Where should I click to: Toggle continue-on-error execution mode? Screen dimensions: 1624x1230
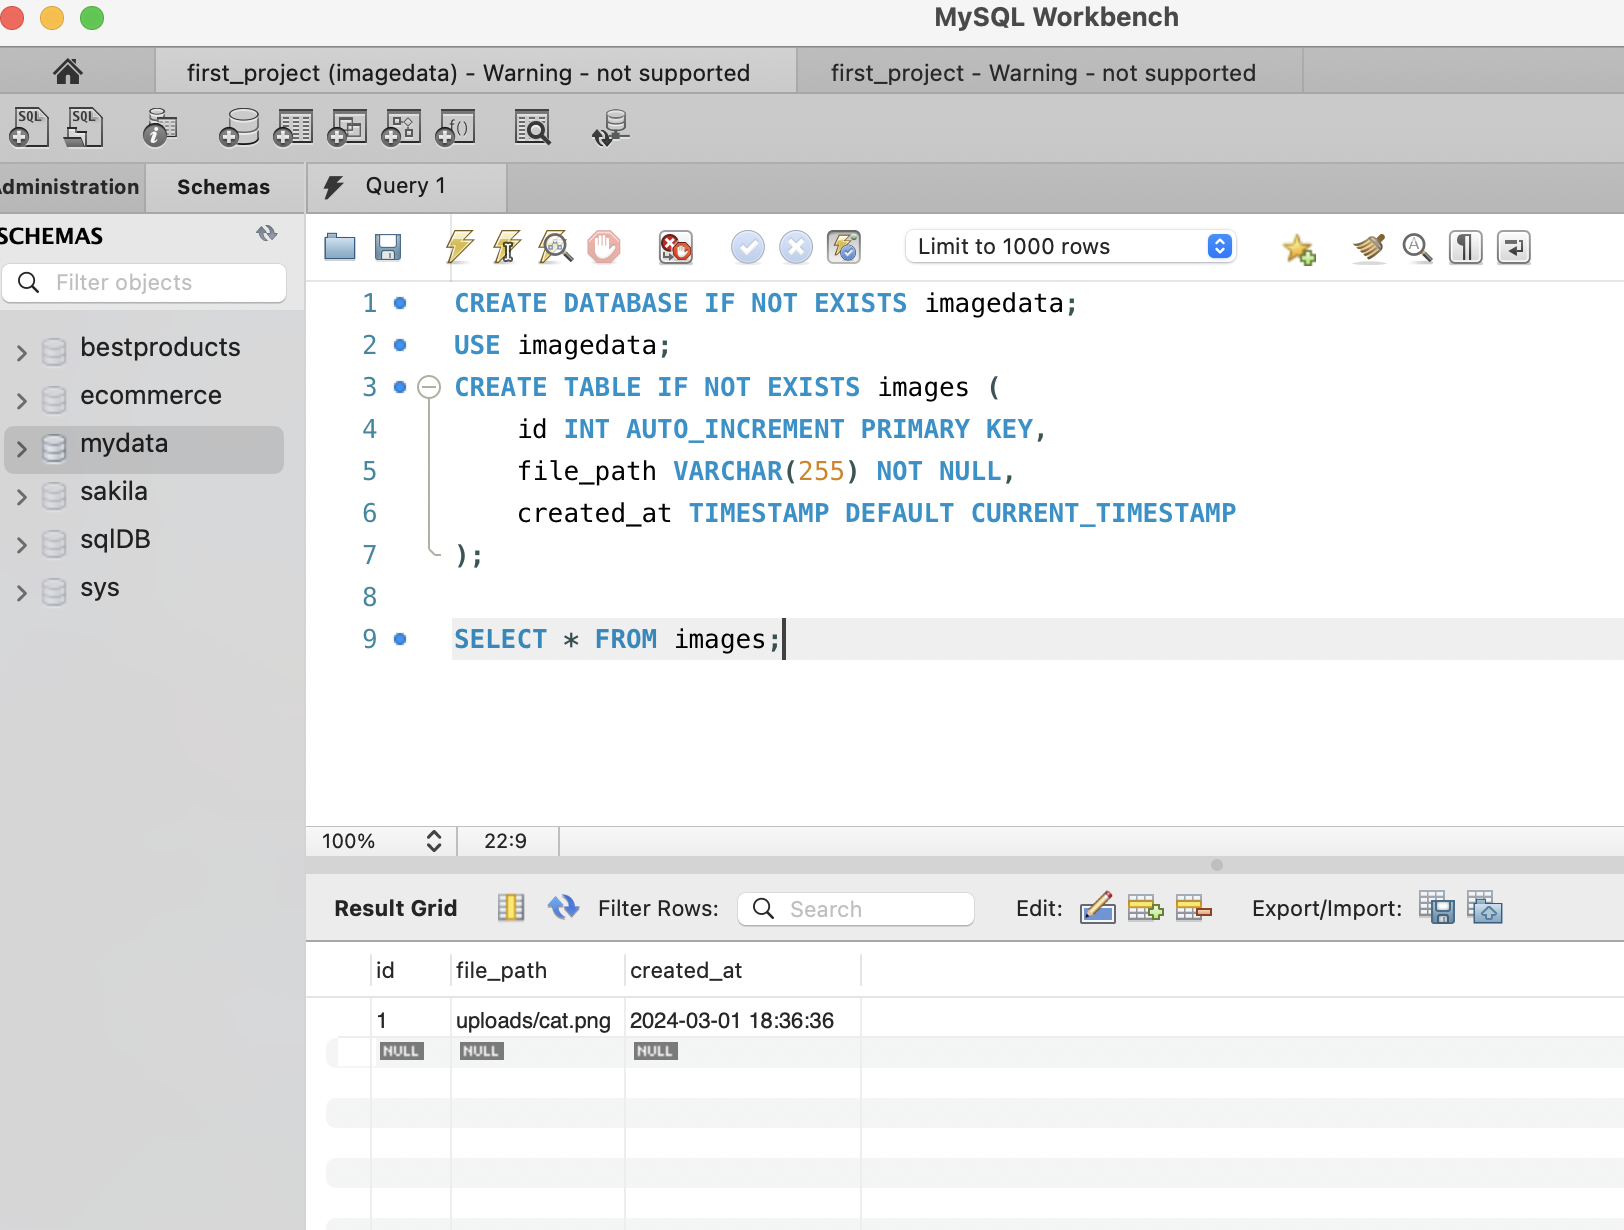676,247
